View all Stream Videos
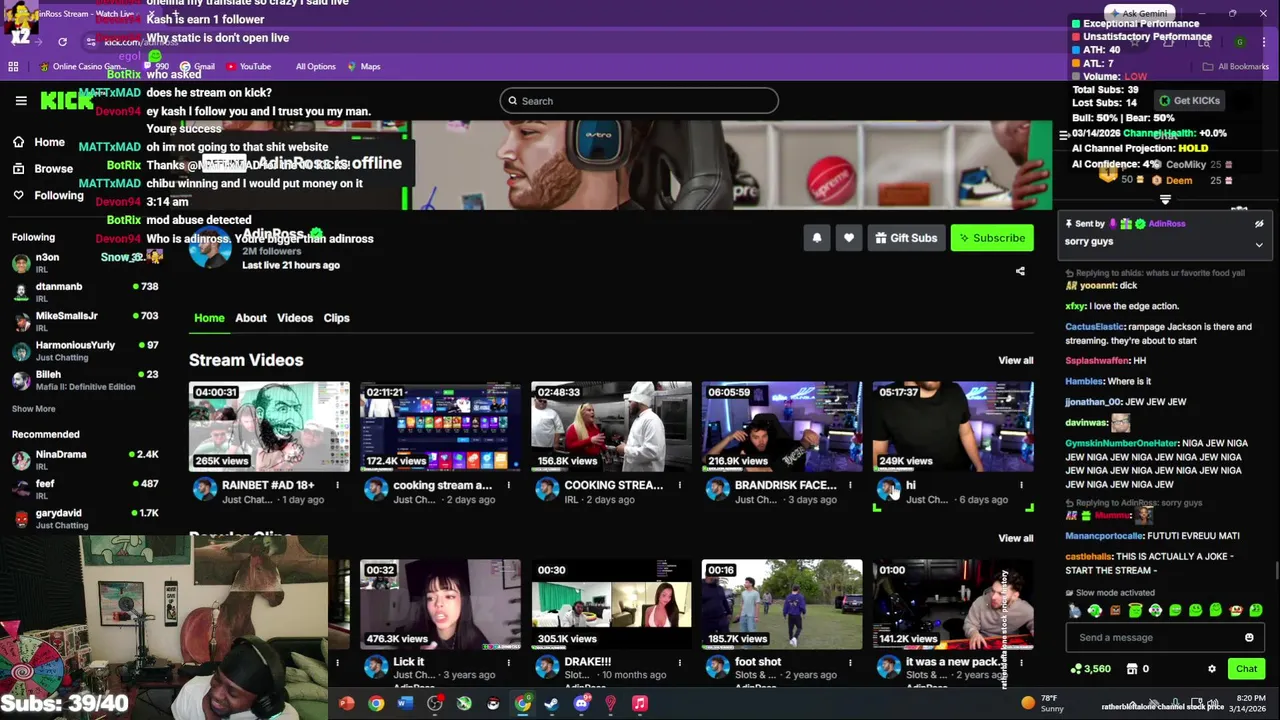 pos(1015,360)
